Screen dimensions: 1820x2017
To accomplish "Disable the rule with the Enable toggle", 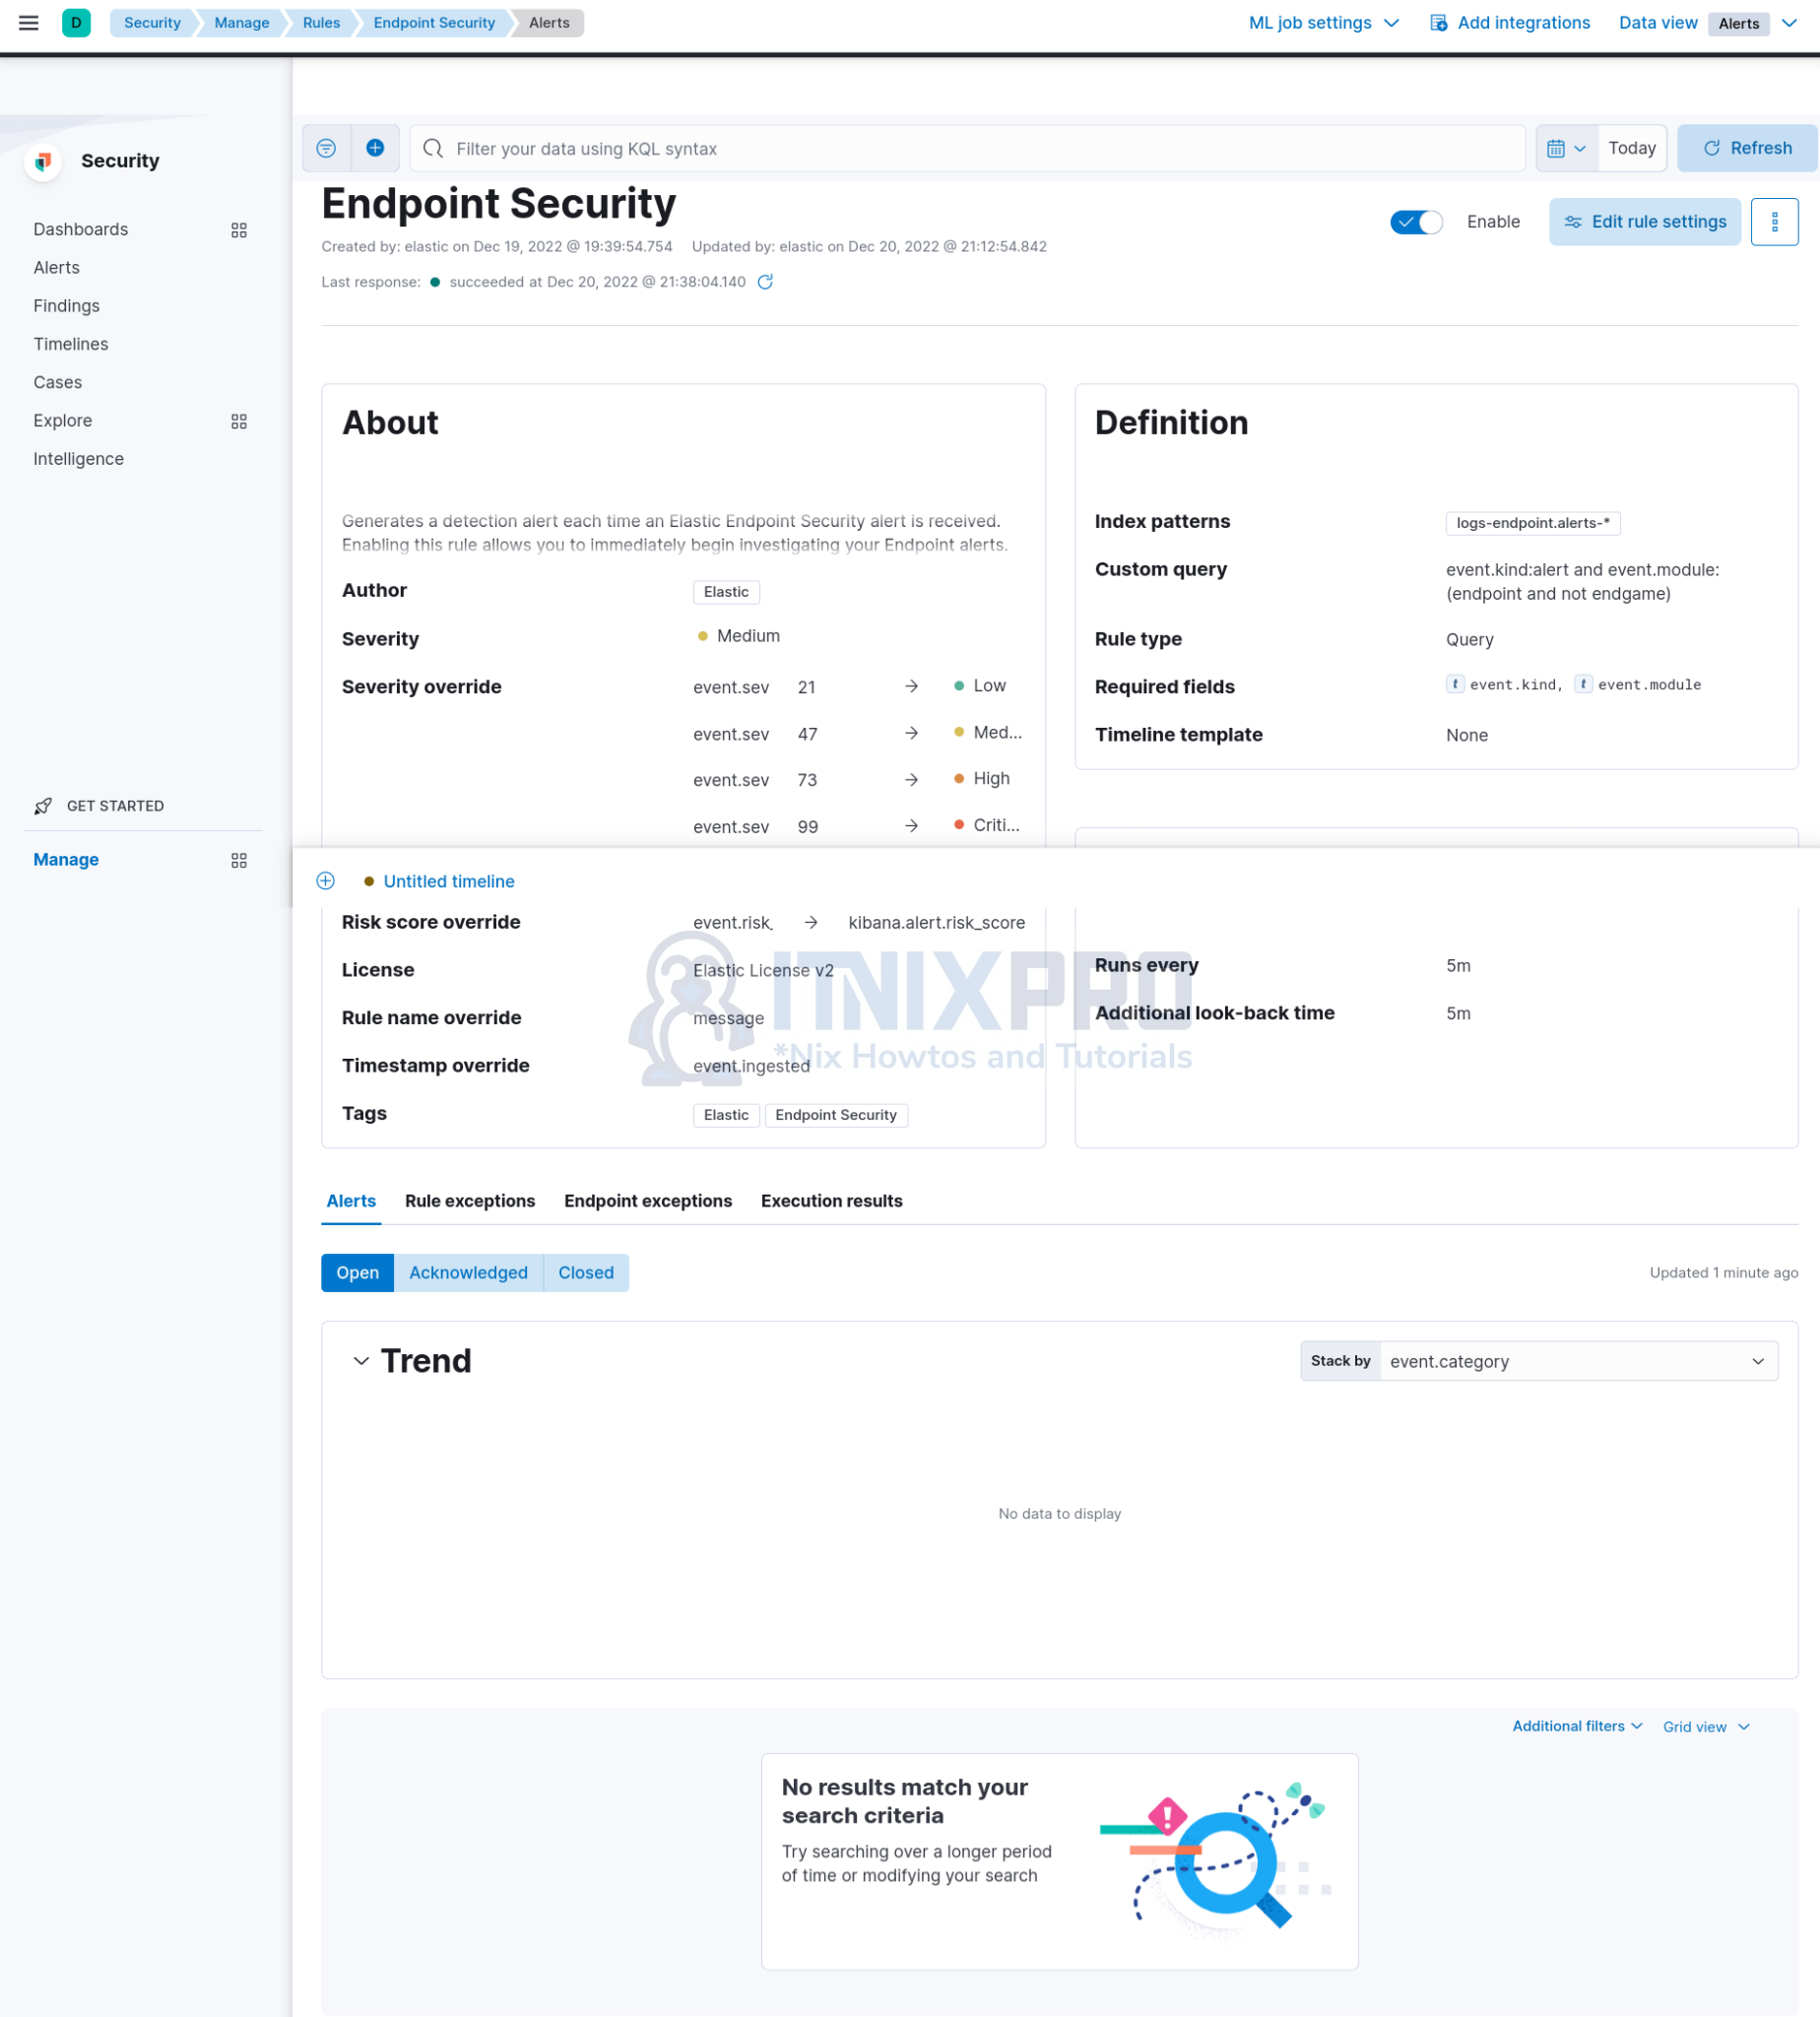I will coord(1416,222).
